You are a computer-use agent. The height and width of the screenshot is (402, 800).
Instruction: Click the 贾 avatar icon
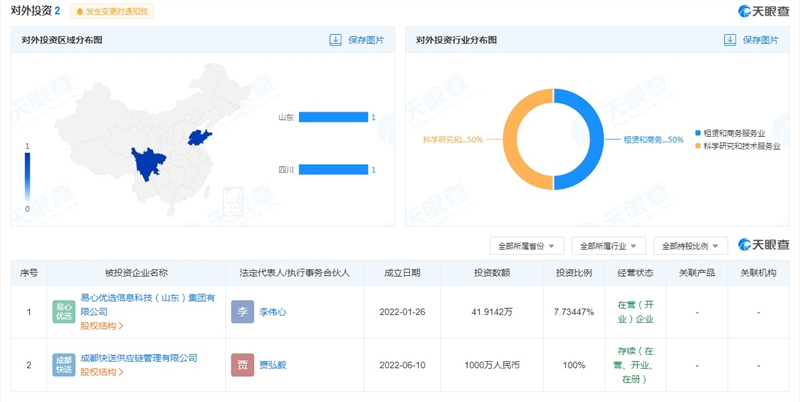click(241, 364)
